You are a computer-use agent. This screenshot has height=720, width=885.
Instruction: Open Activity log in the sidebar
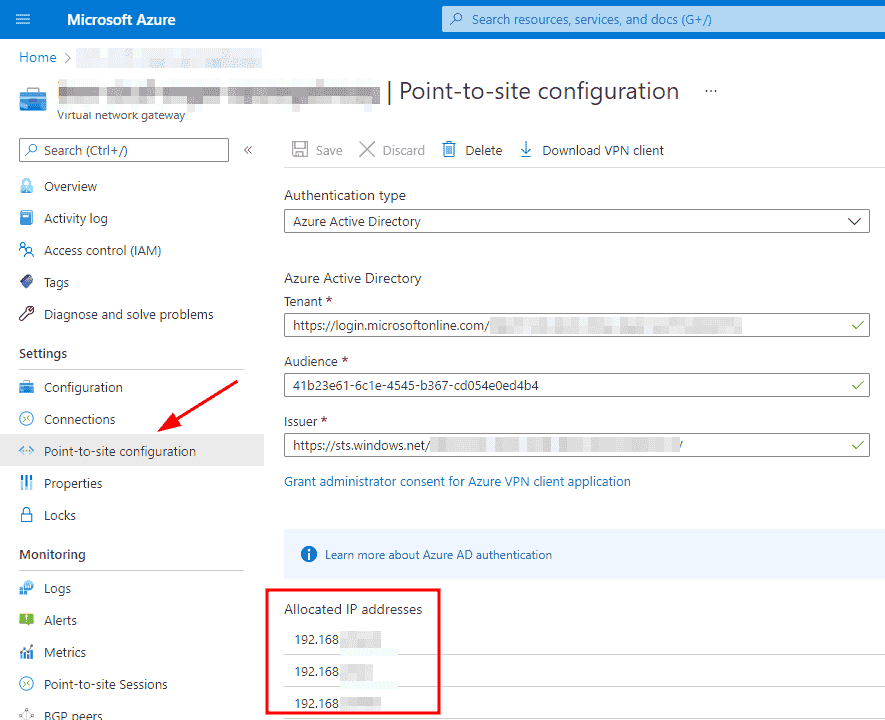(76, 218)
